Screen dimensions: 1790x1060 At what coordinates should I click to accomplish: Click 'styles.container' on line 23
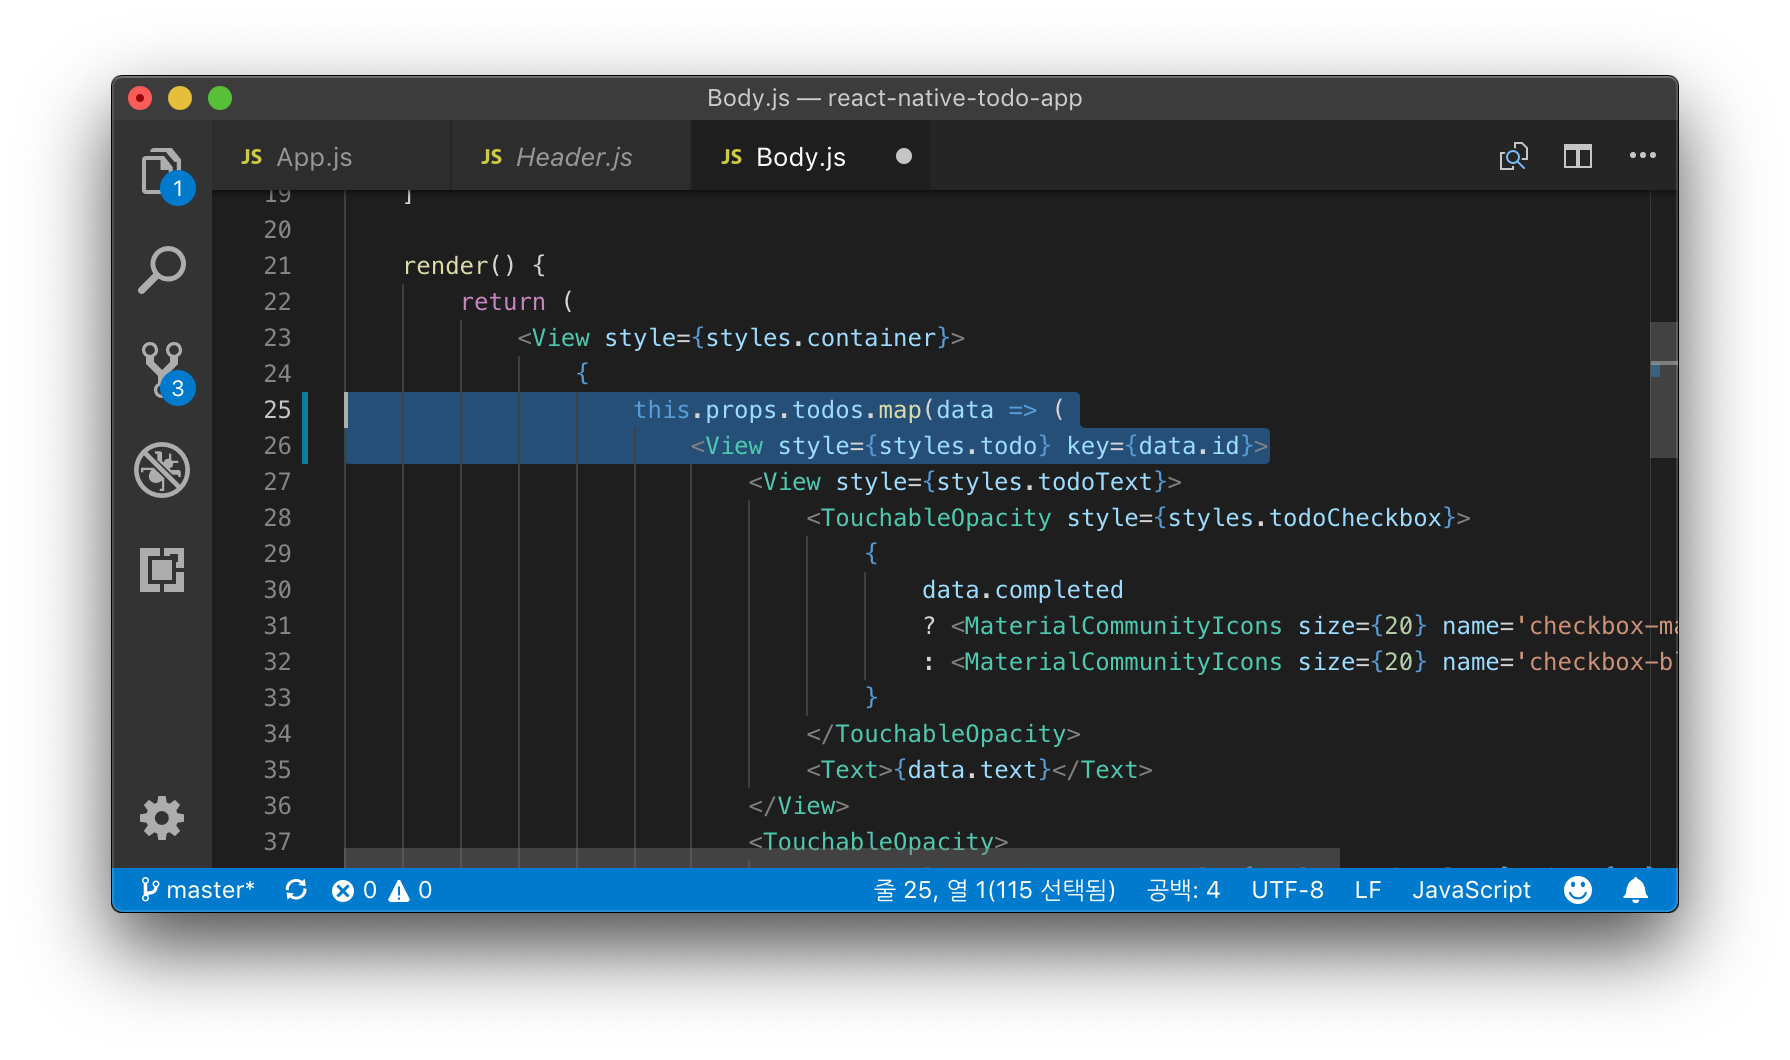coord(821,338)
